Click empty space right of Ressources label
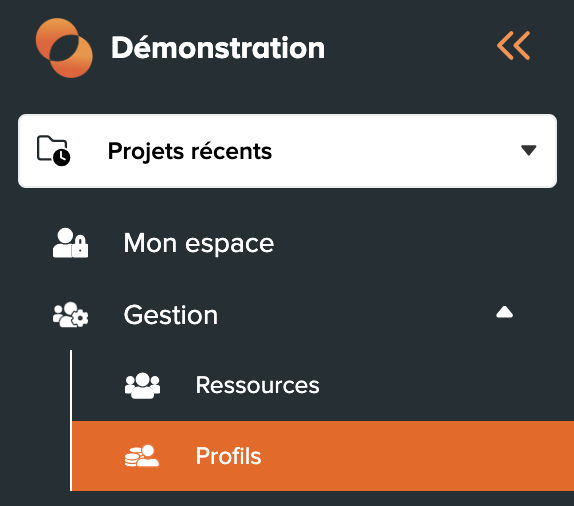The height and width of the screenshot is (506, 574). 439,386
